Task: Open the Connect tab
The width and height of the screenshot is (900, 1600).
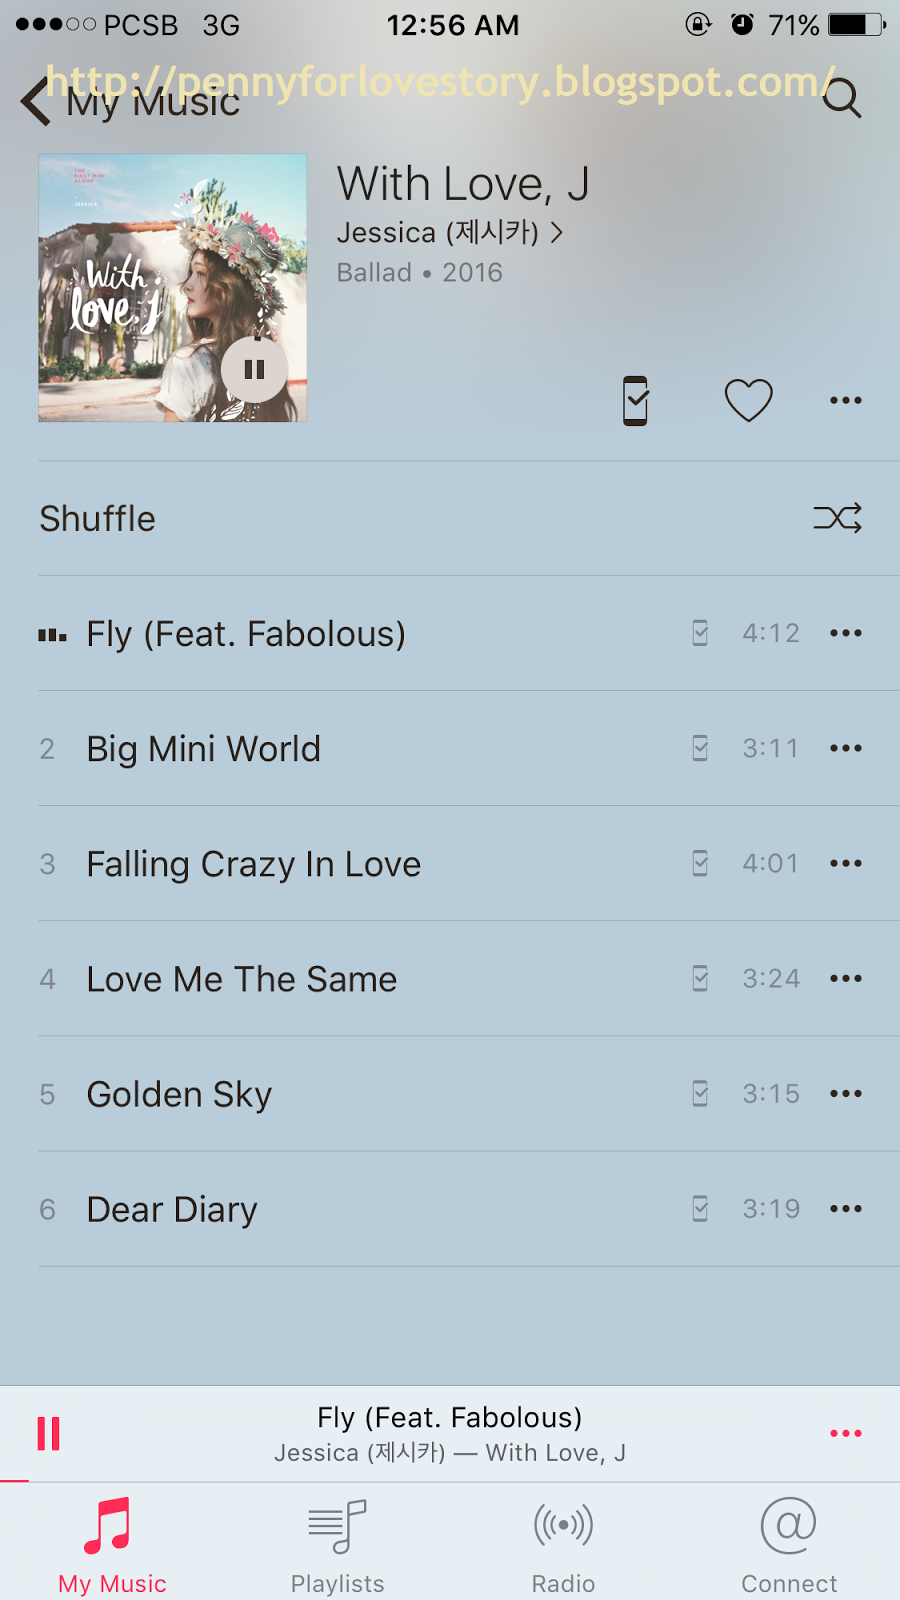Action: pos(789,1545)
